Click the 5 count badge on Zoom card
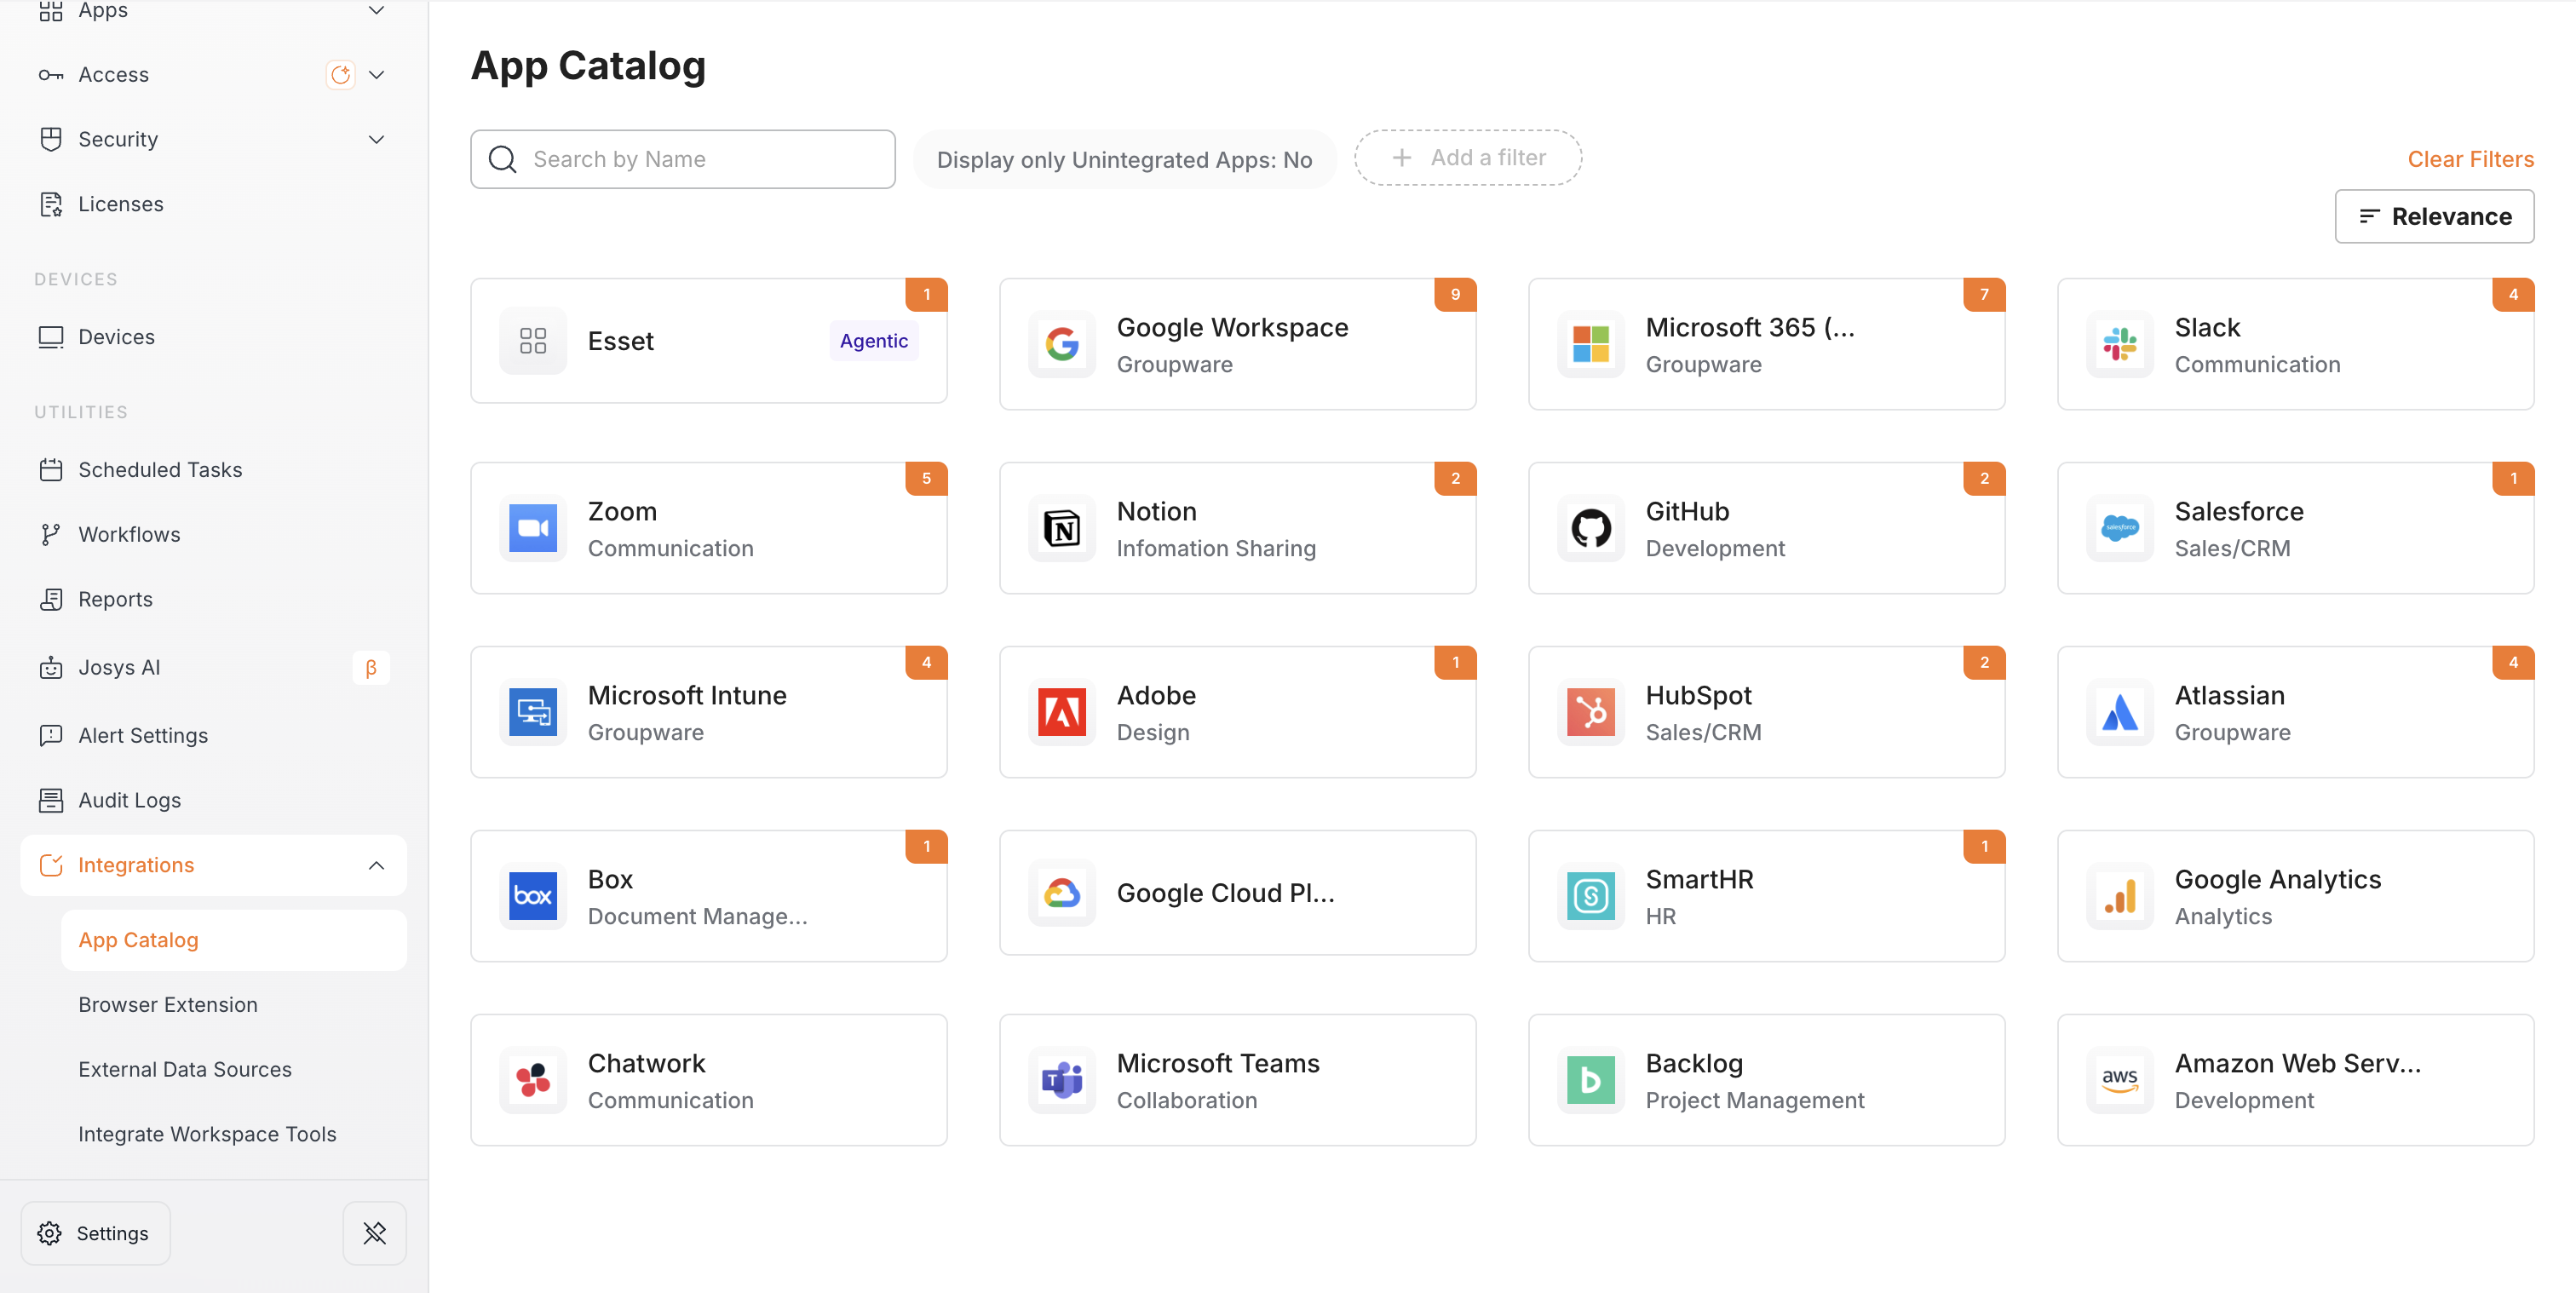 [926, 479]
